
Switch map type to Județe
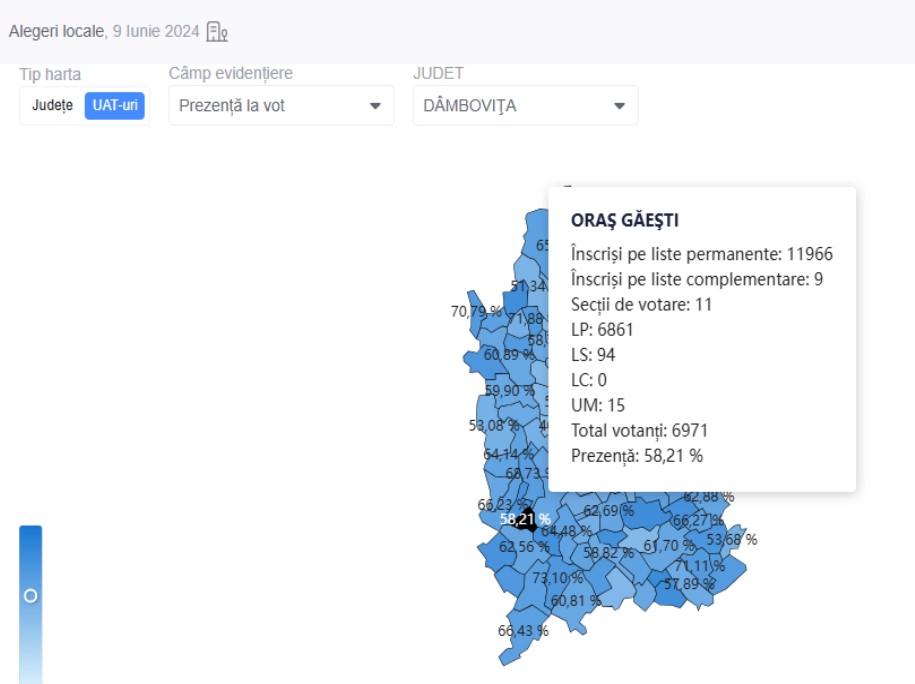[x=52, y=106]
